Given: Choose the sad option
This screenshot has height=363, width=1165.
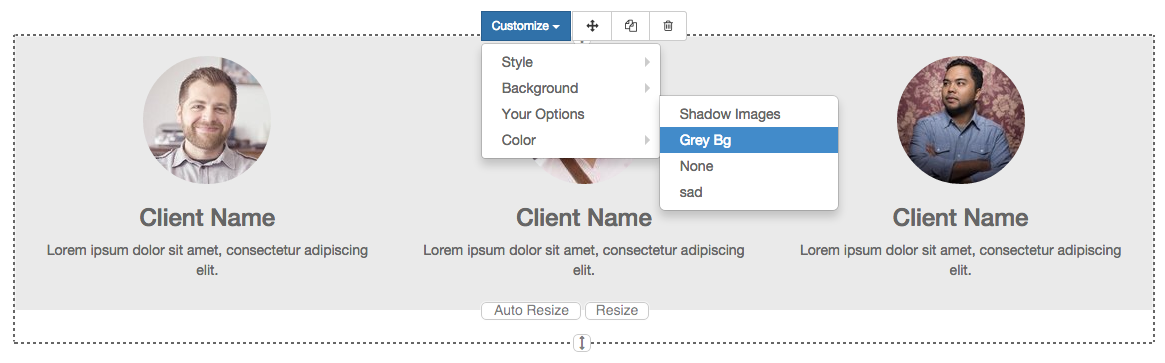Looking at the screenshot, I should [x=749, y=192].
